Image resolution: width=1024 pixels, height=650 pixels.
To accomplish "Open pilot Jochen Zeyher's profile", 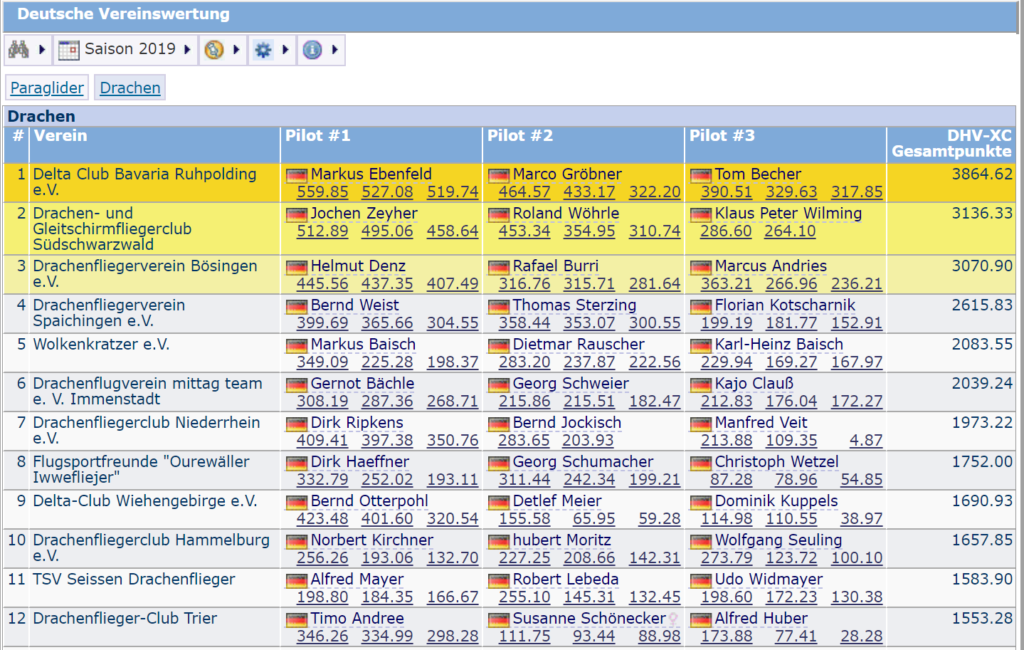I will click(364, 214).
